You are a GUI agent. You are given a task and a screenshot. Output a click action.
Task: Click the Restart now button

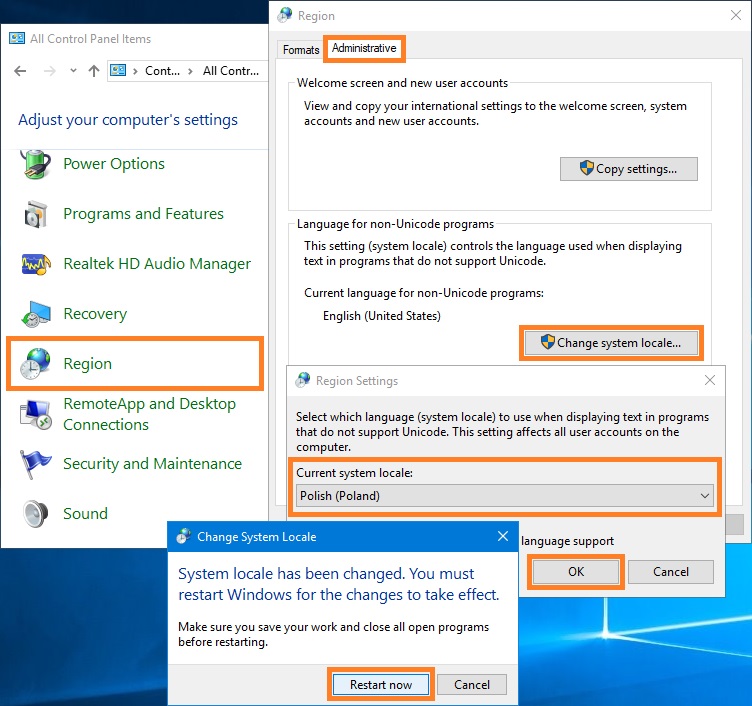pyautogui.click(x=381, y=684)
